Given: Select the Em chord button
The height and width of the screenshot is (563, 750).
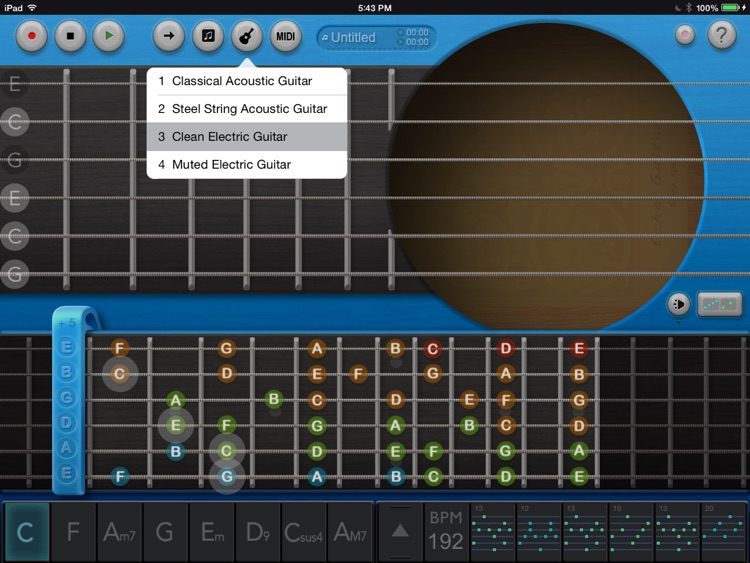Looking at the screenshot, I should pos(212,532).
